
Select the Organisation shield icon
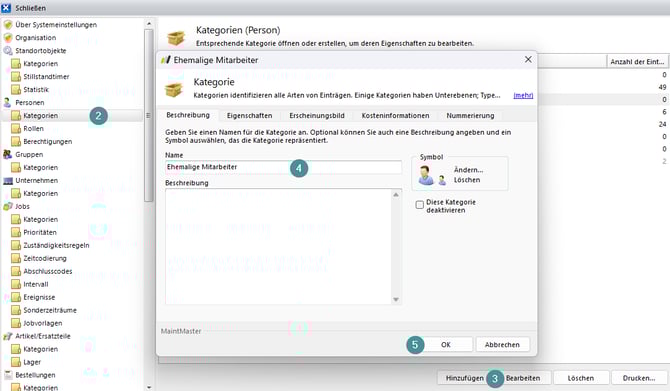[8, 38]
